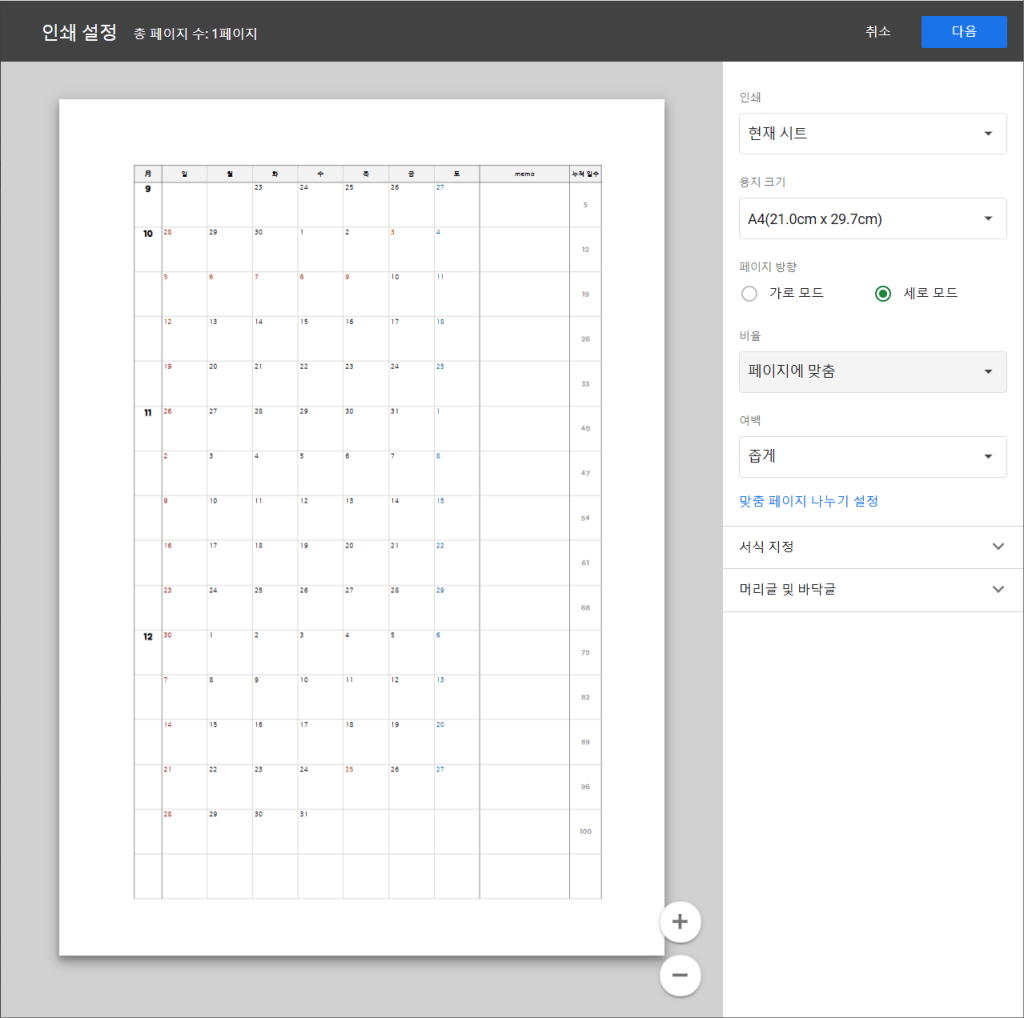Screen dimensions: 1024x1018
Task: Open the 인쇄 현재 시트 dropdown
Action: [x=871, y=133]
